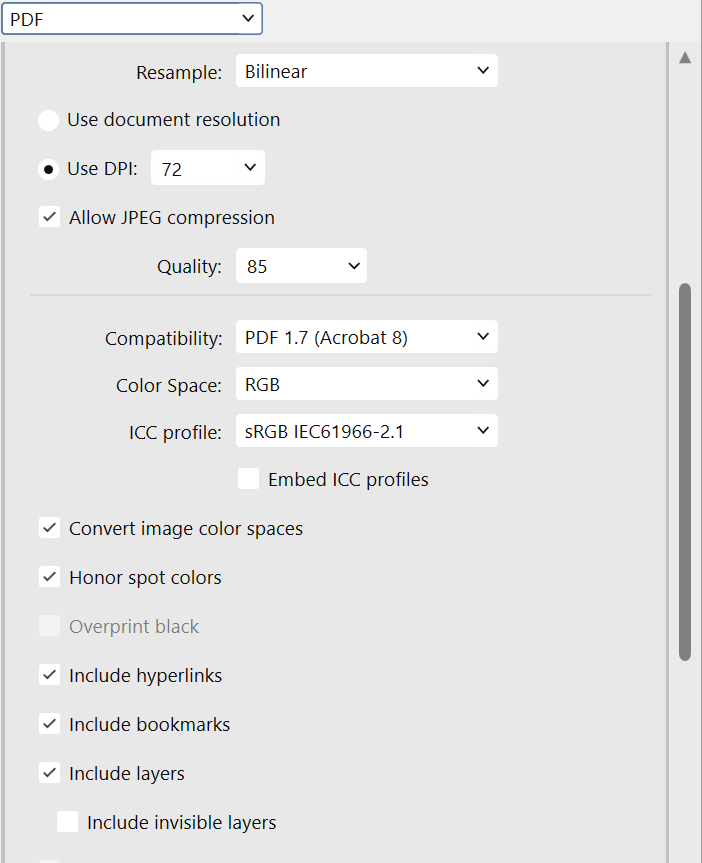Uncheck Include layers option
The height and width of the screenshot is (863, 702).
coord(50,773)
